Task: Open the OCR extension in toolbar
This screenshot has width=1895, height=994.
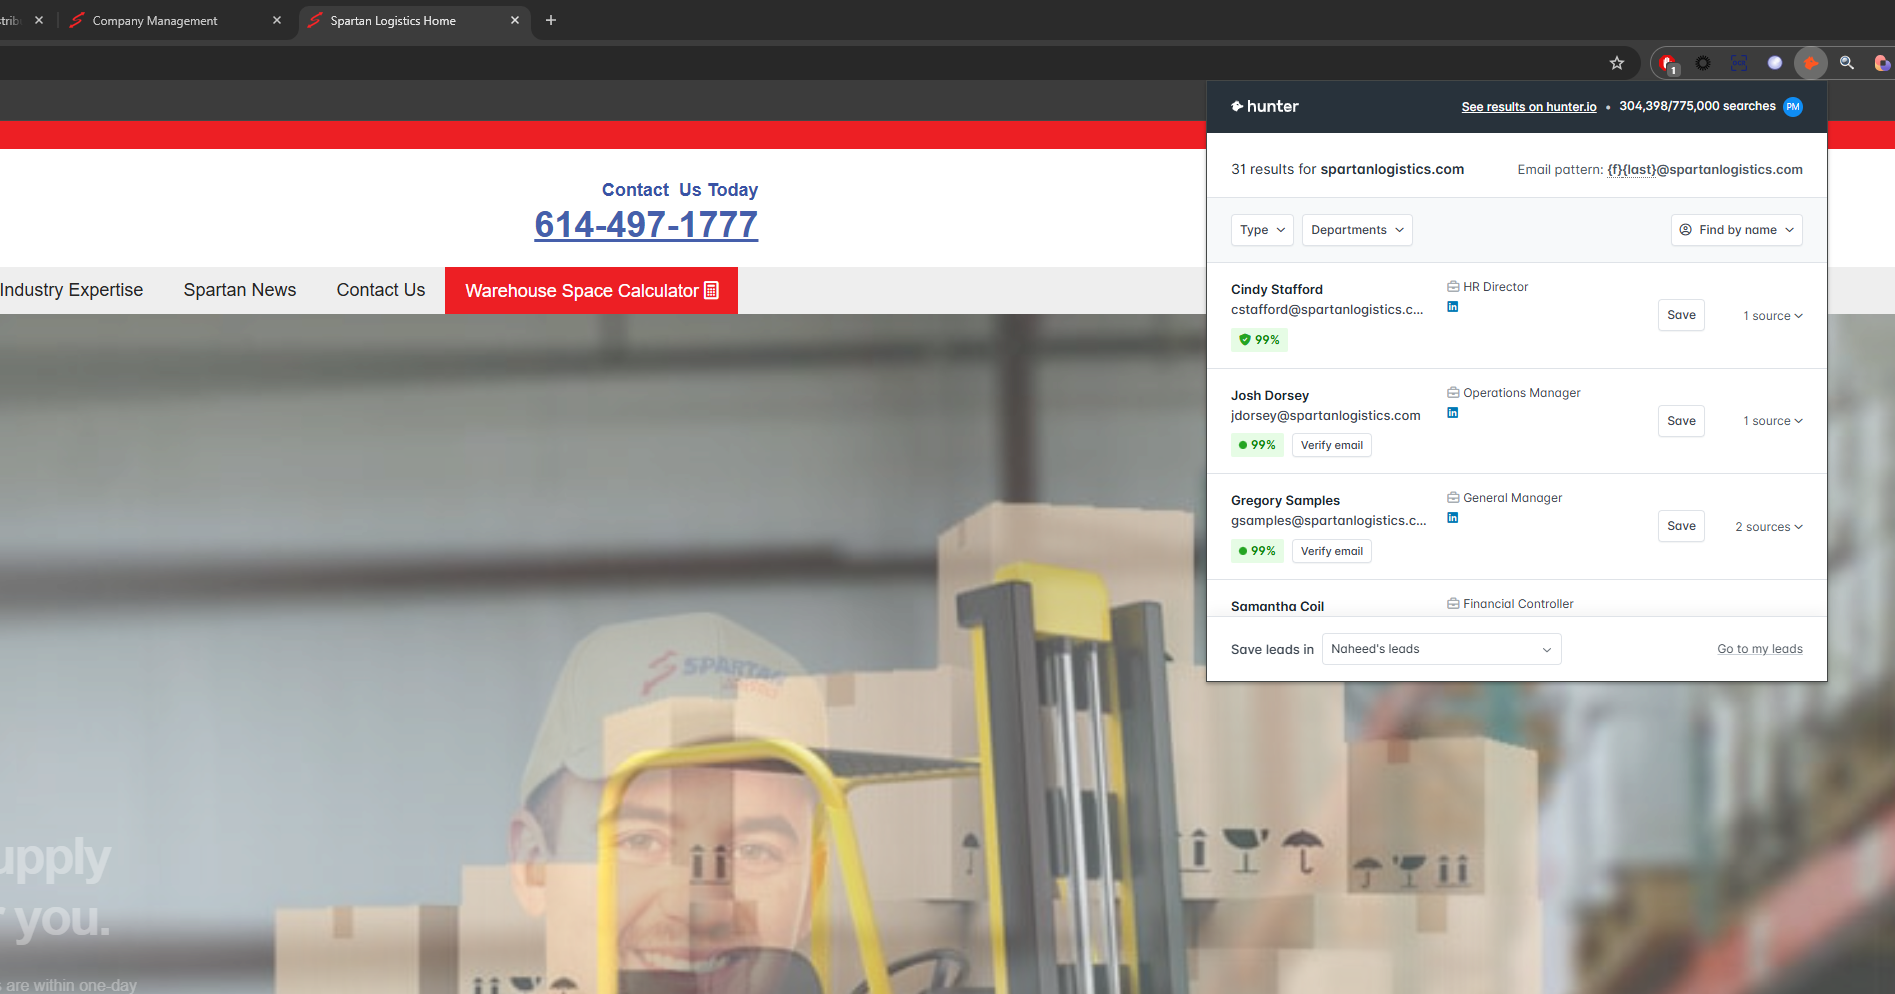Action: click(x=1740, y=63)
